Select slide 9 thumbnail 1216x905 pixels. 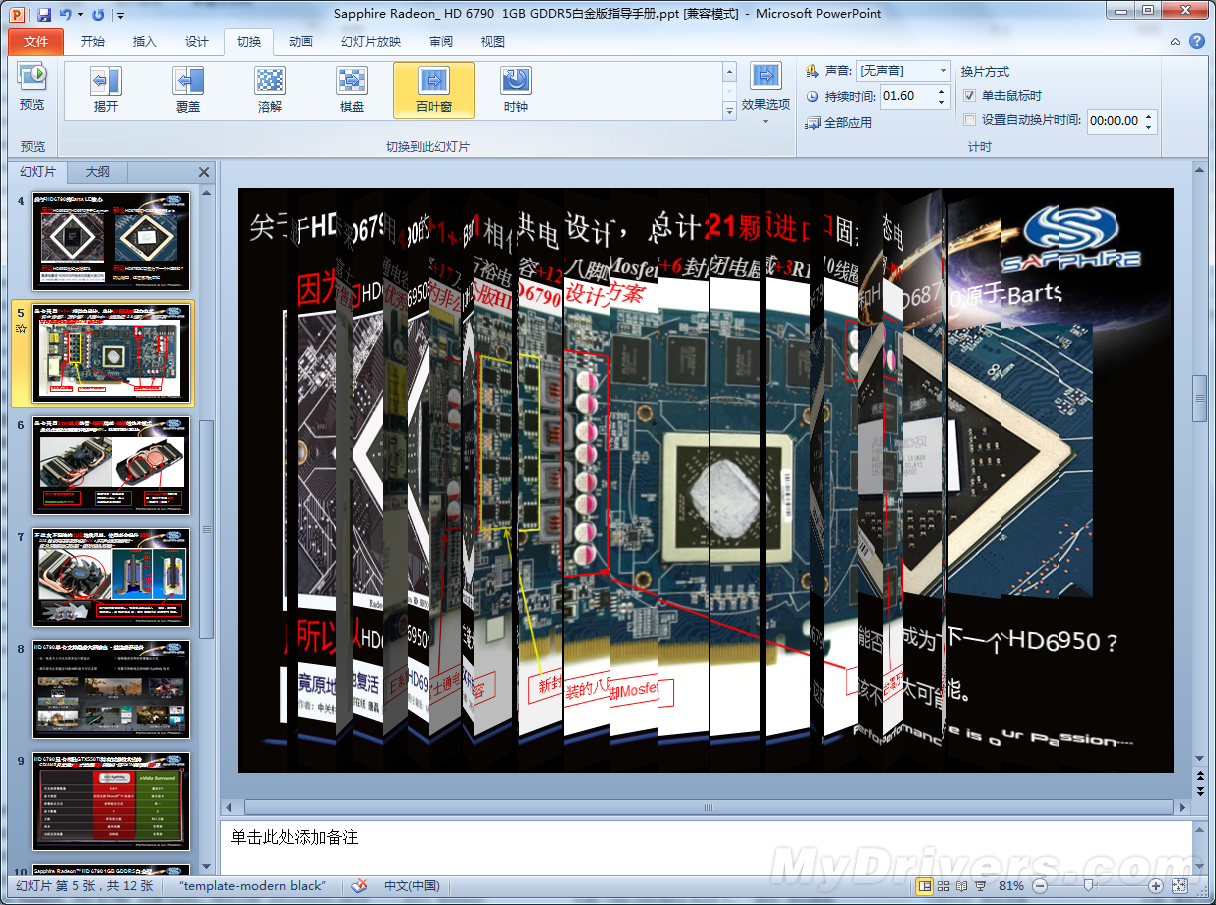point(110,802)
